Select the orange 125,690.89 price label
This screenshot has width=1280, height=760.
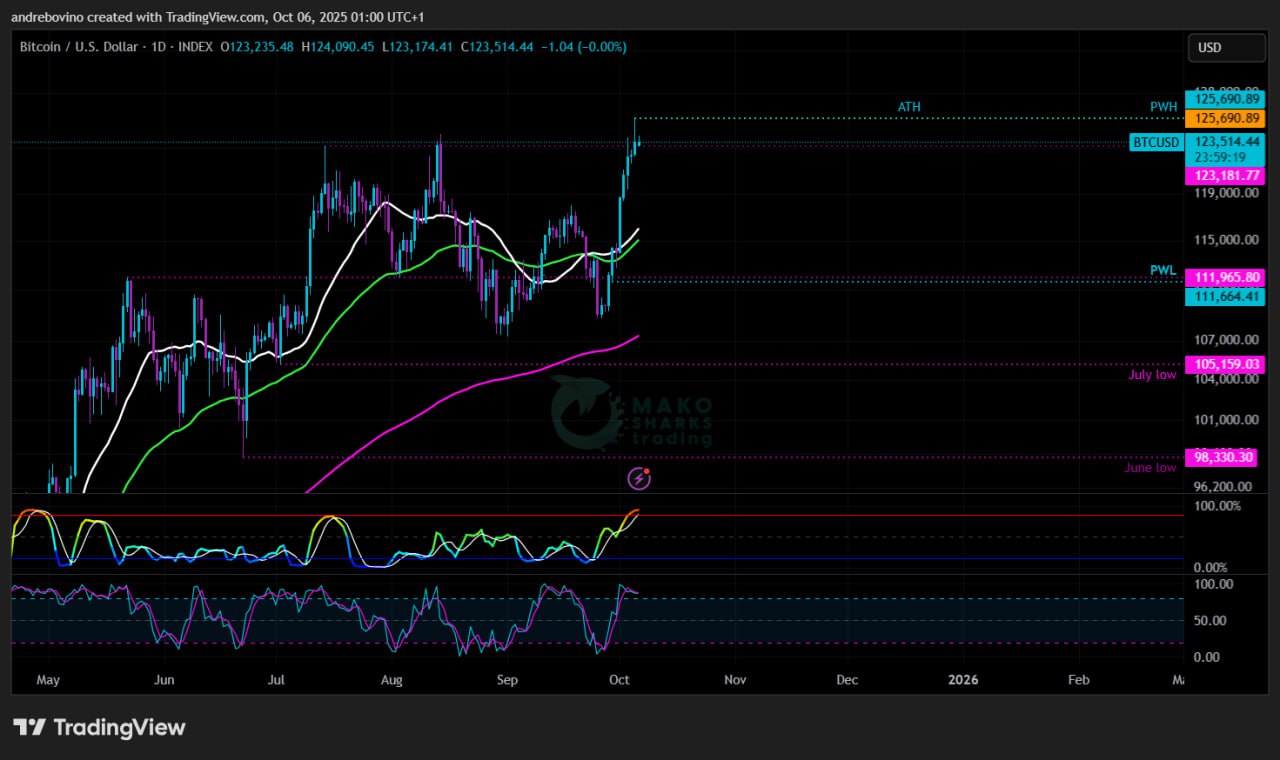pyautogui.click(x=1225, y=118)
